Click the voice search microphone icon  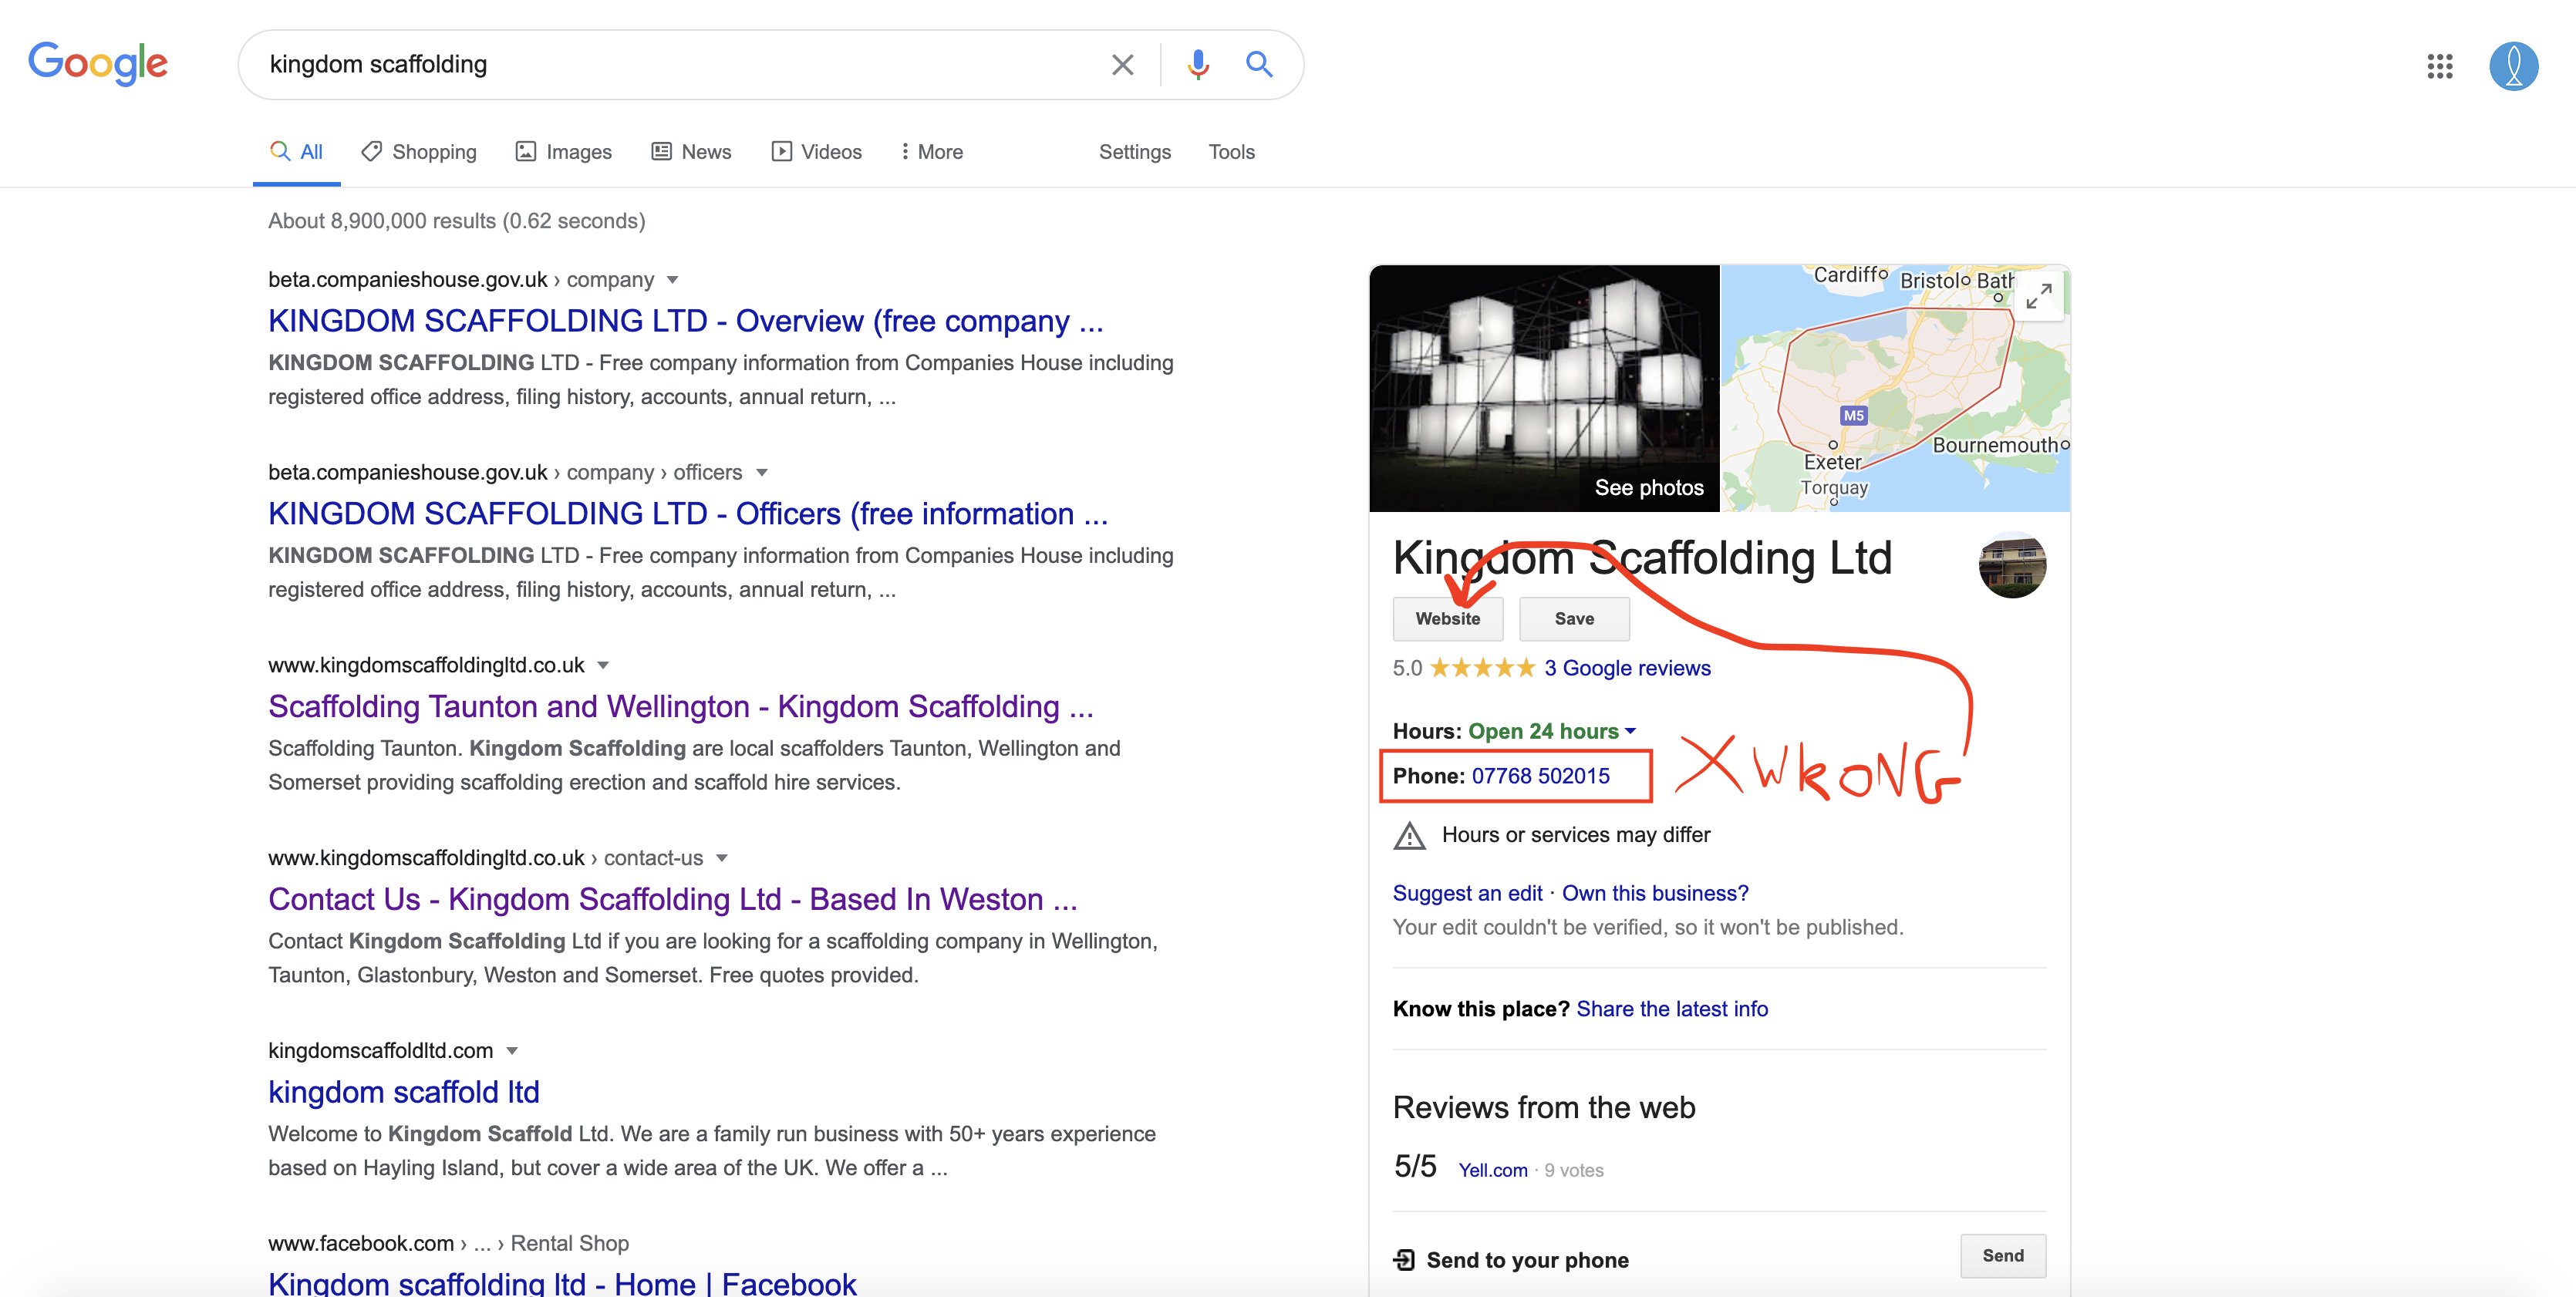pyautogui.click(x=1197, y=65)
